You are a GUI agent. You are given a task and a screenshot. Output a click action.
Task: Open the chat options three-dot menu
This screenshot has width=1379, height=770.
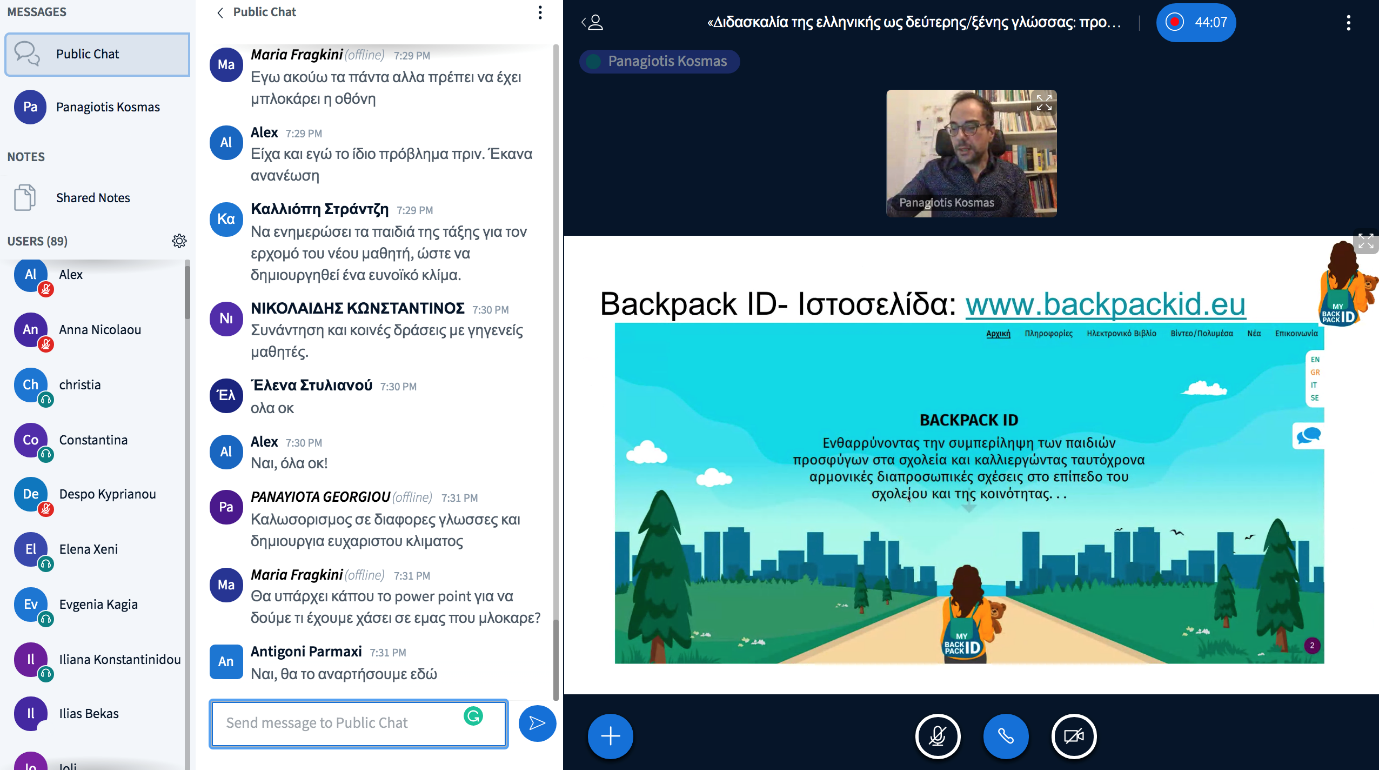[540, 13]
